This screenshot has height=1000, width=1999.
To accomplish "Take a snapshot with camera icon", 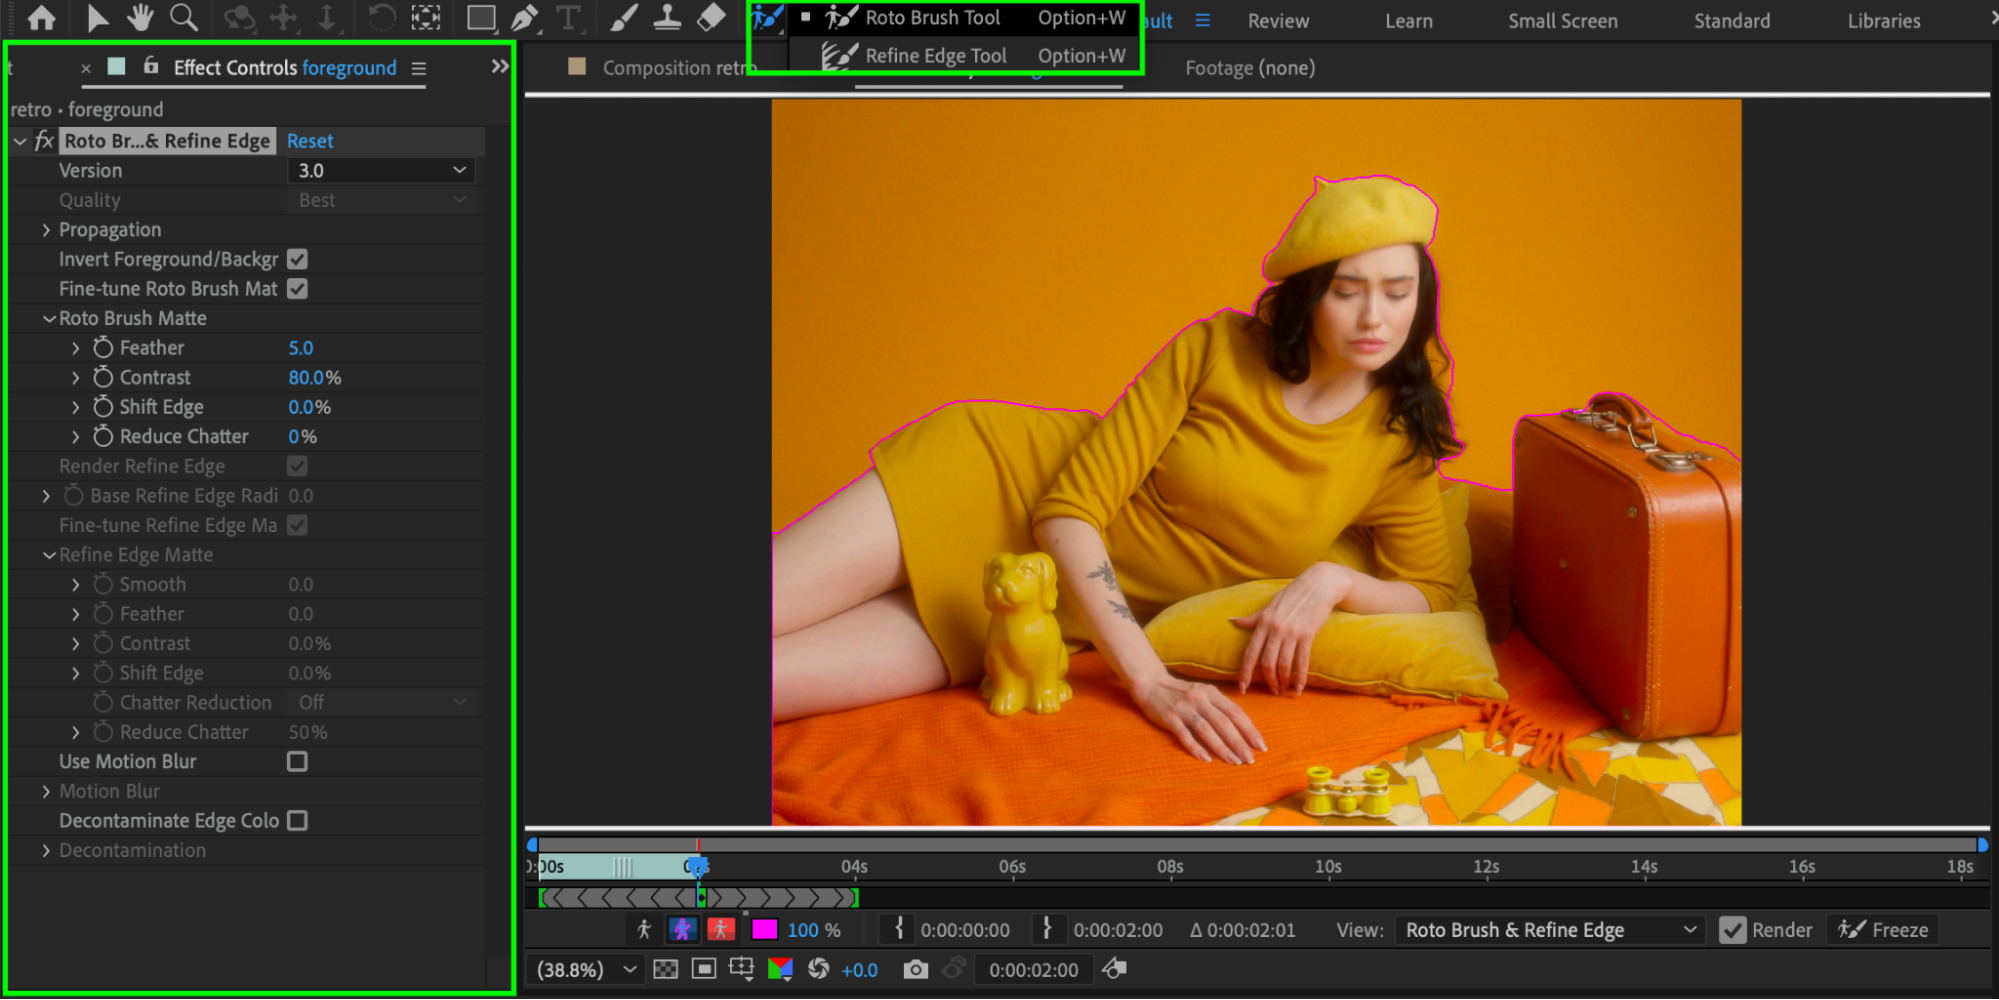I will tap(914, 969).
